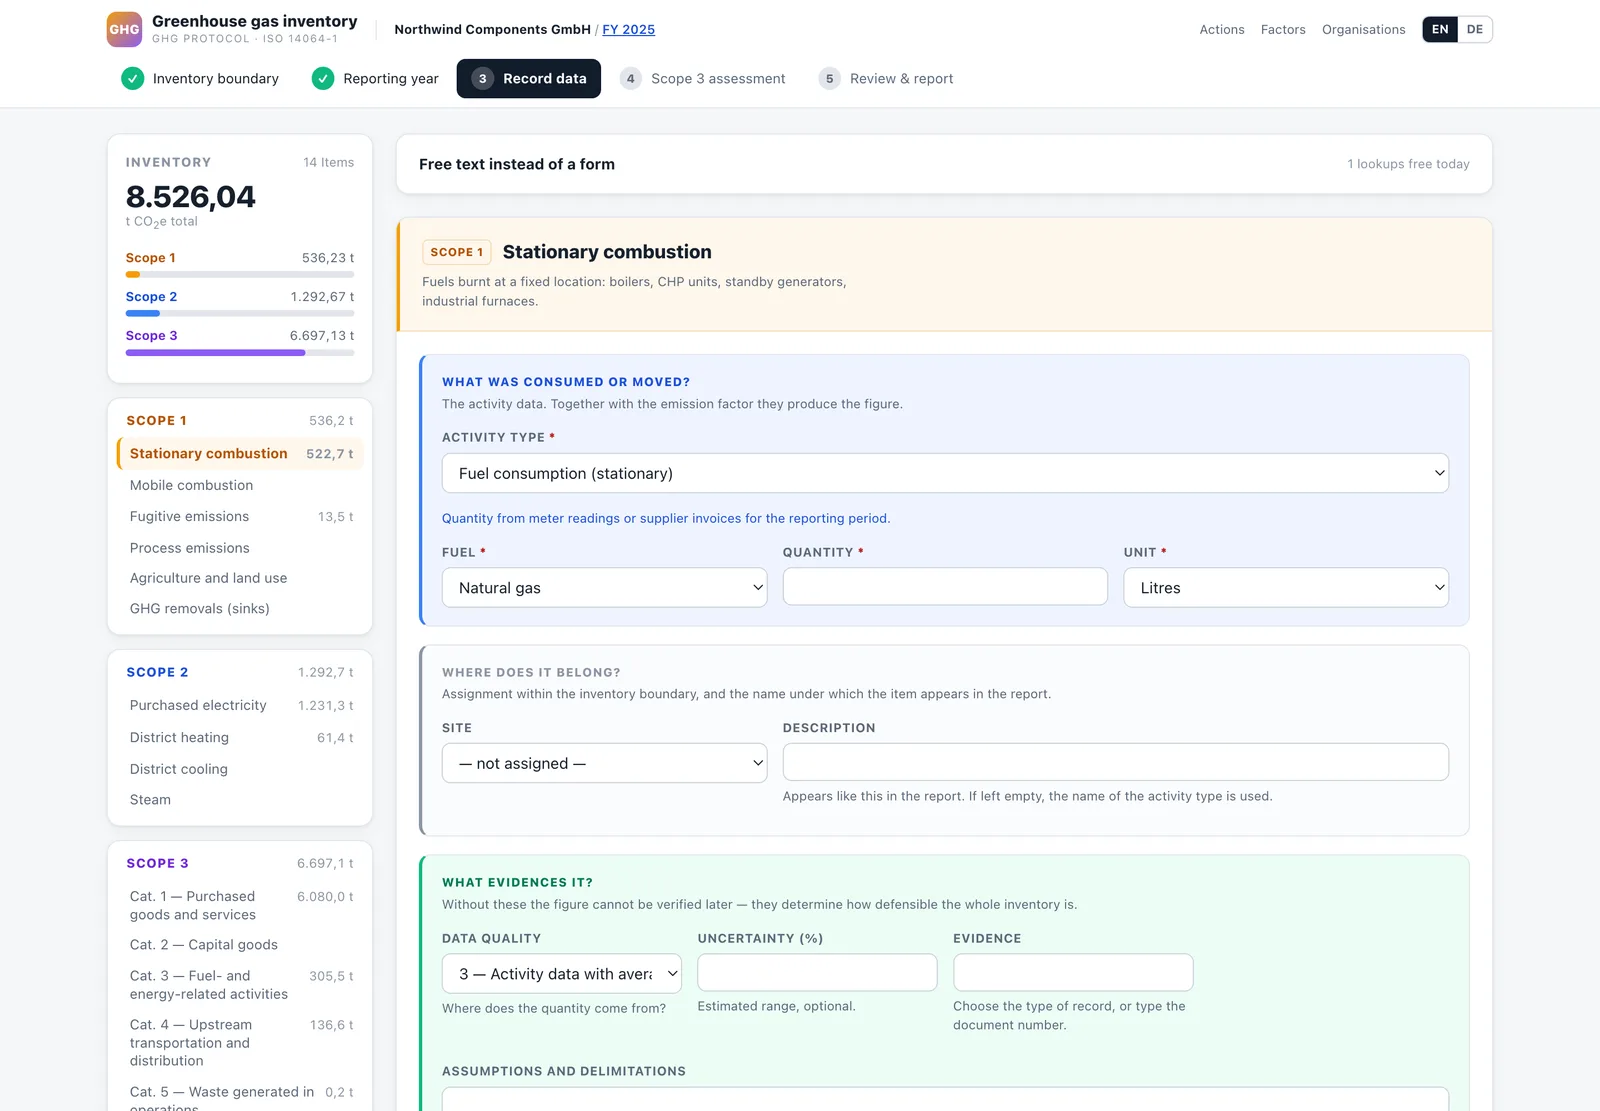Select Cat. 3 Fuel- and energy-related activities
The height and width of the screenshot is (1111, 1600).
[240, 984]
